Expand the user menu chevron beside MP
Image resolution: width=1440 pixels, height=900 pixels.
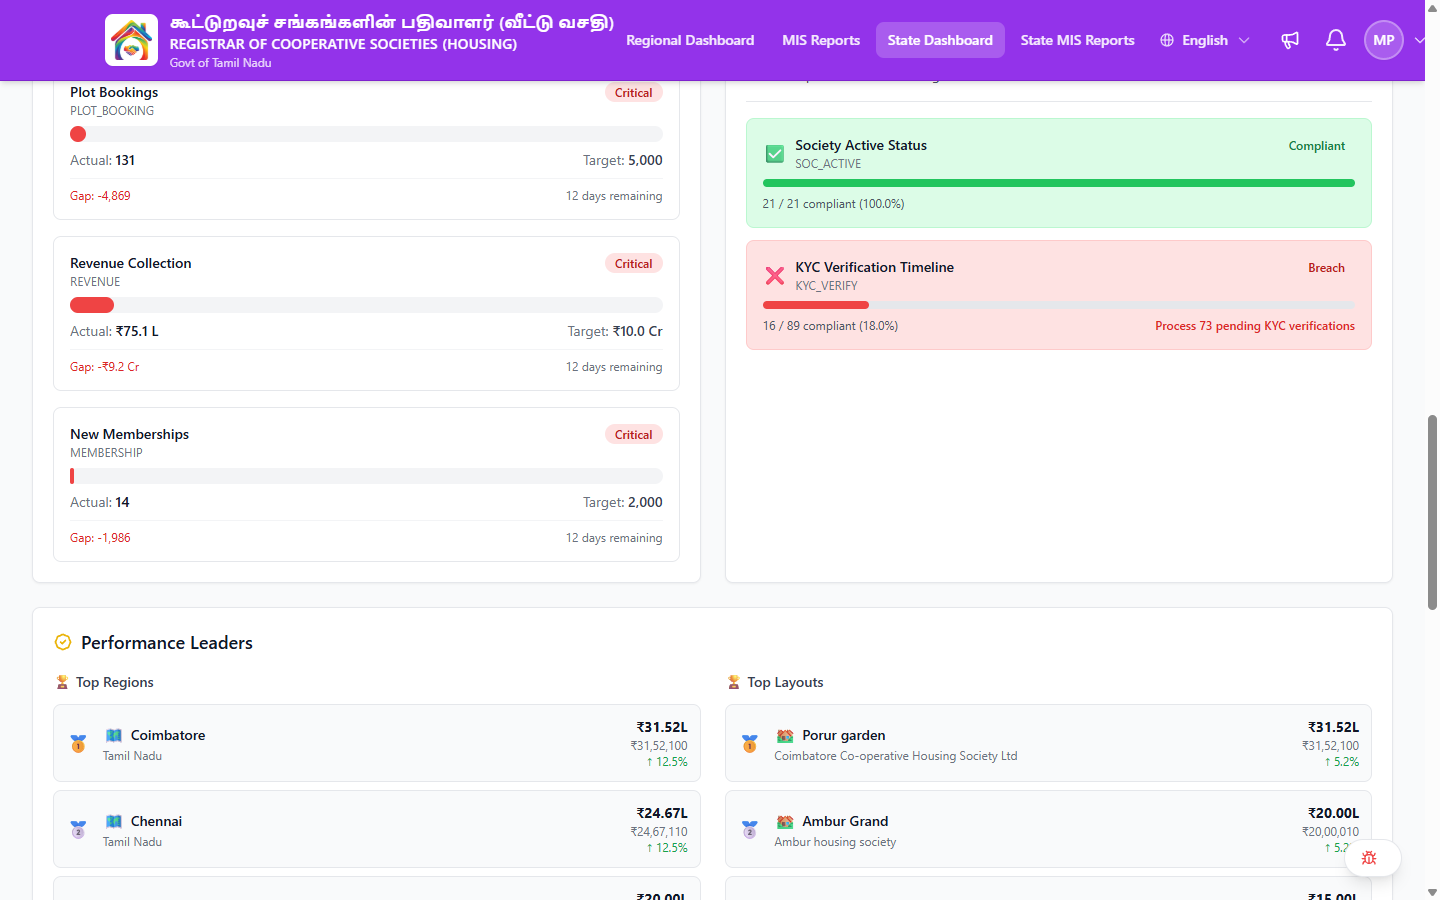(x=1419, y=40)
